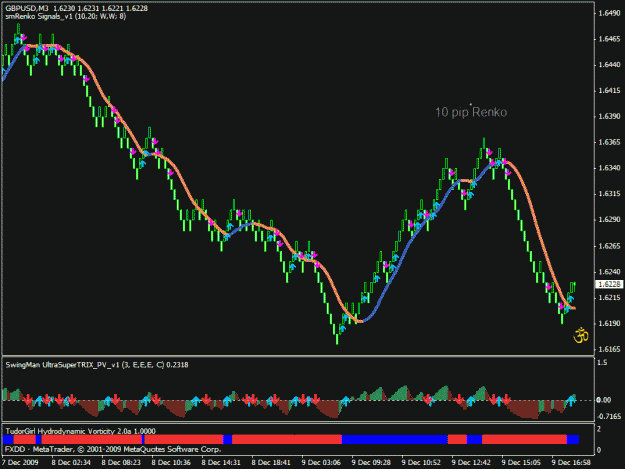Click the '9 Dec 15:05' time label

point(521,463)
